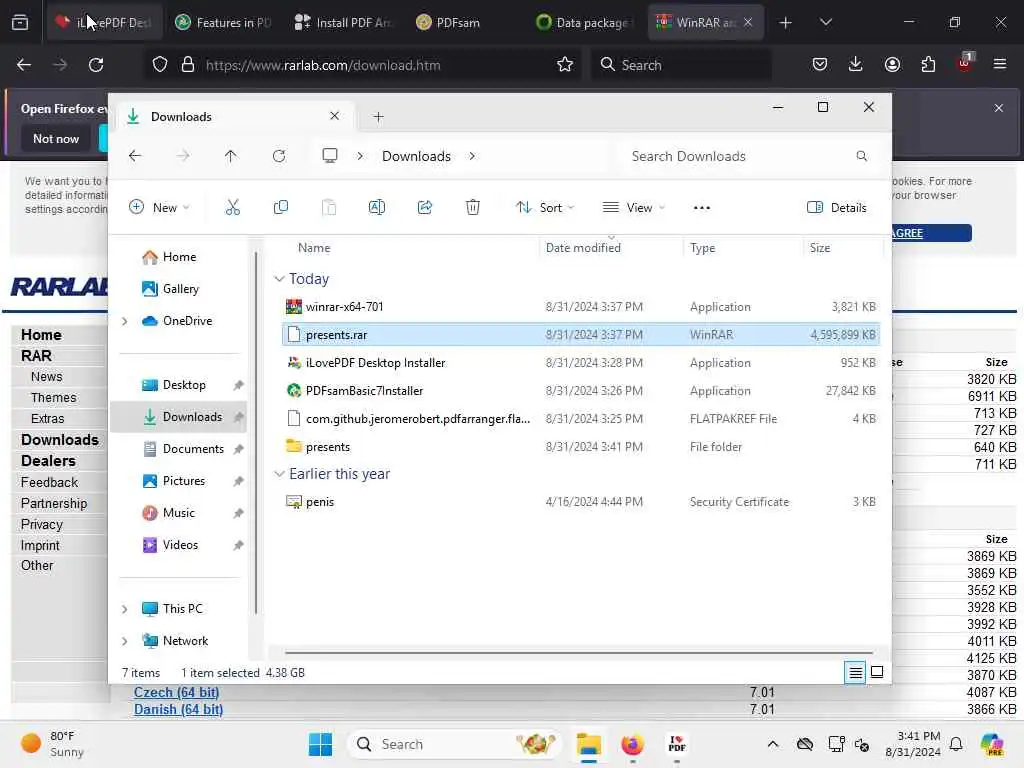
Task: Open the See more ellipsis menu
Action: pos(701,208)
